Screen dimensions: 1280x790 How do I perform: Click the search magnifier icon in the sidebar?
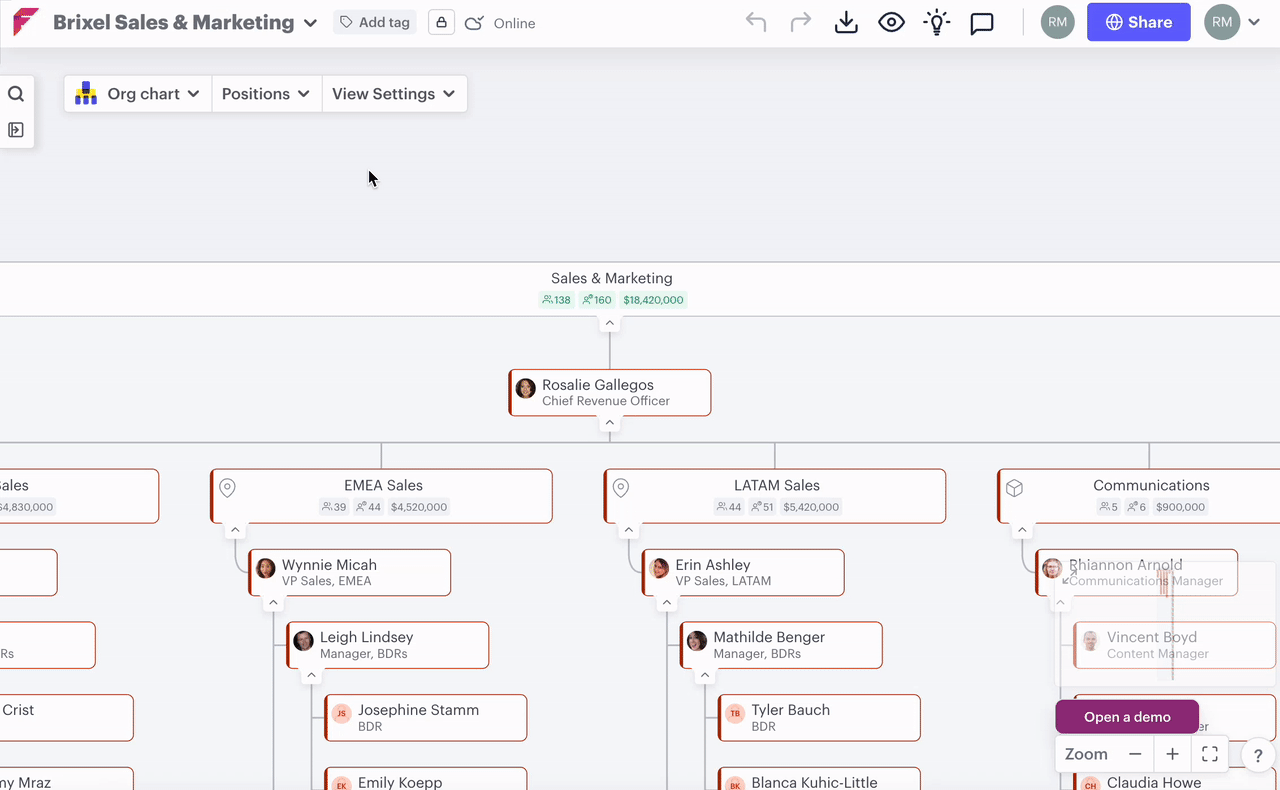point(16,94)
